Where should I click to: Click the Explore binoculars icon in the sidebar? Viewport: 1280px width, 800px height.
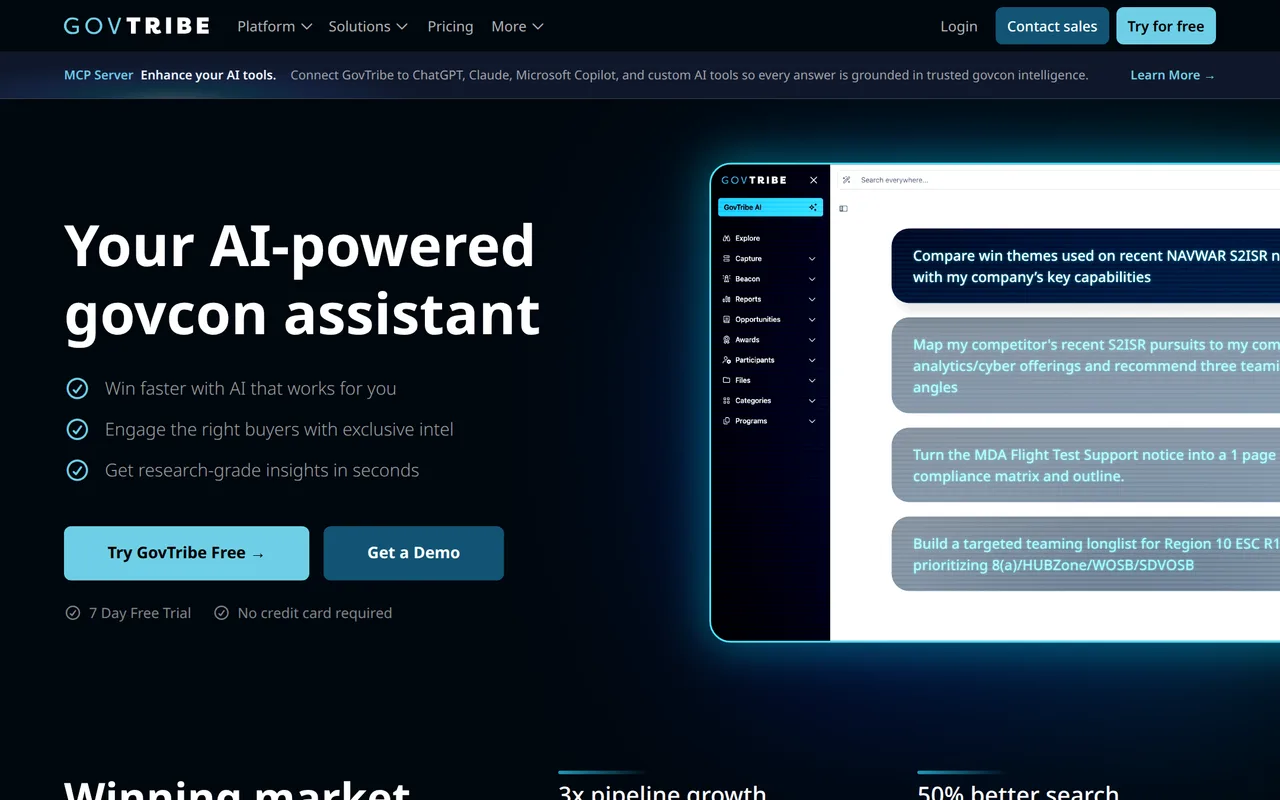pyautogui.click(x=726, y=238)
